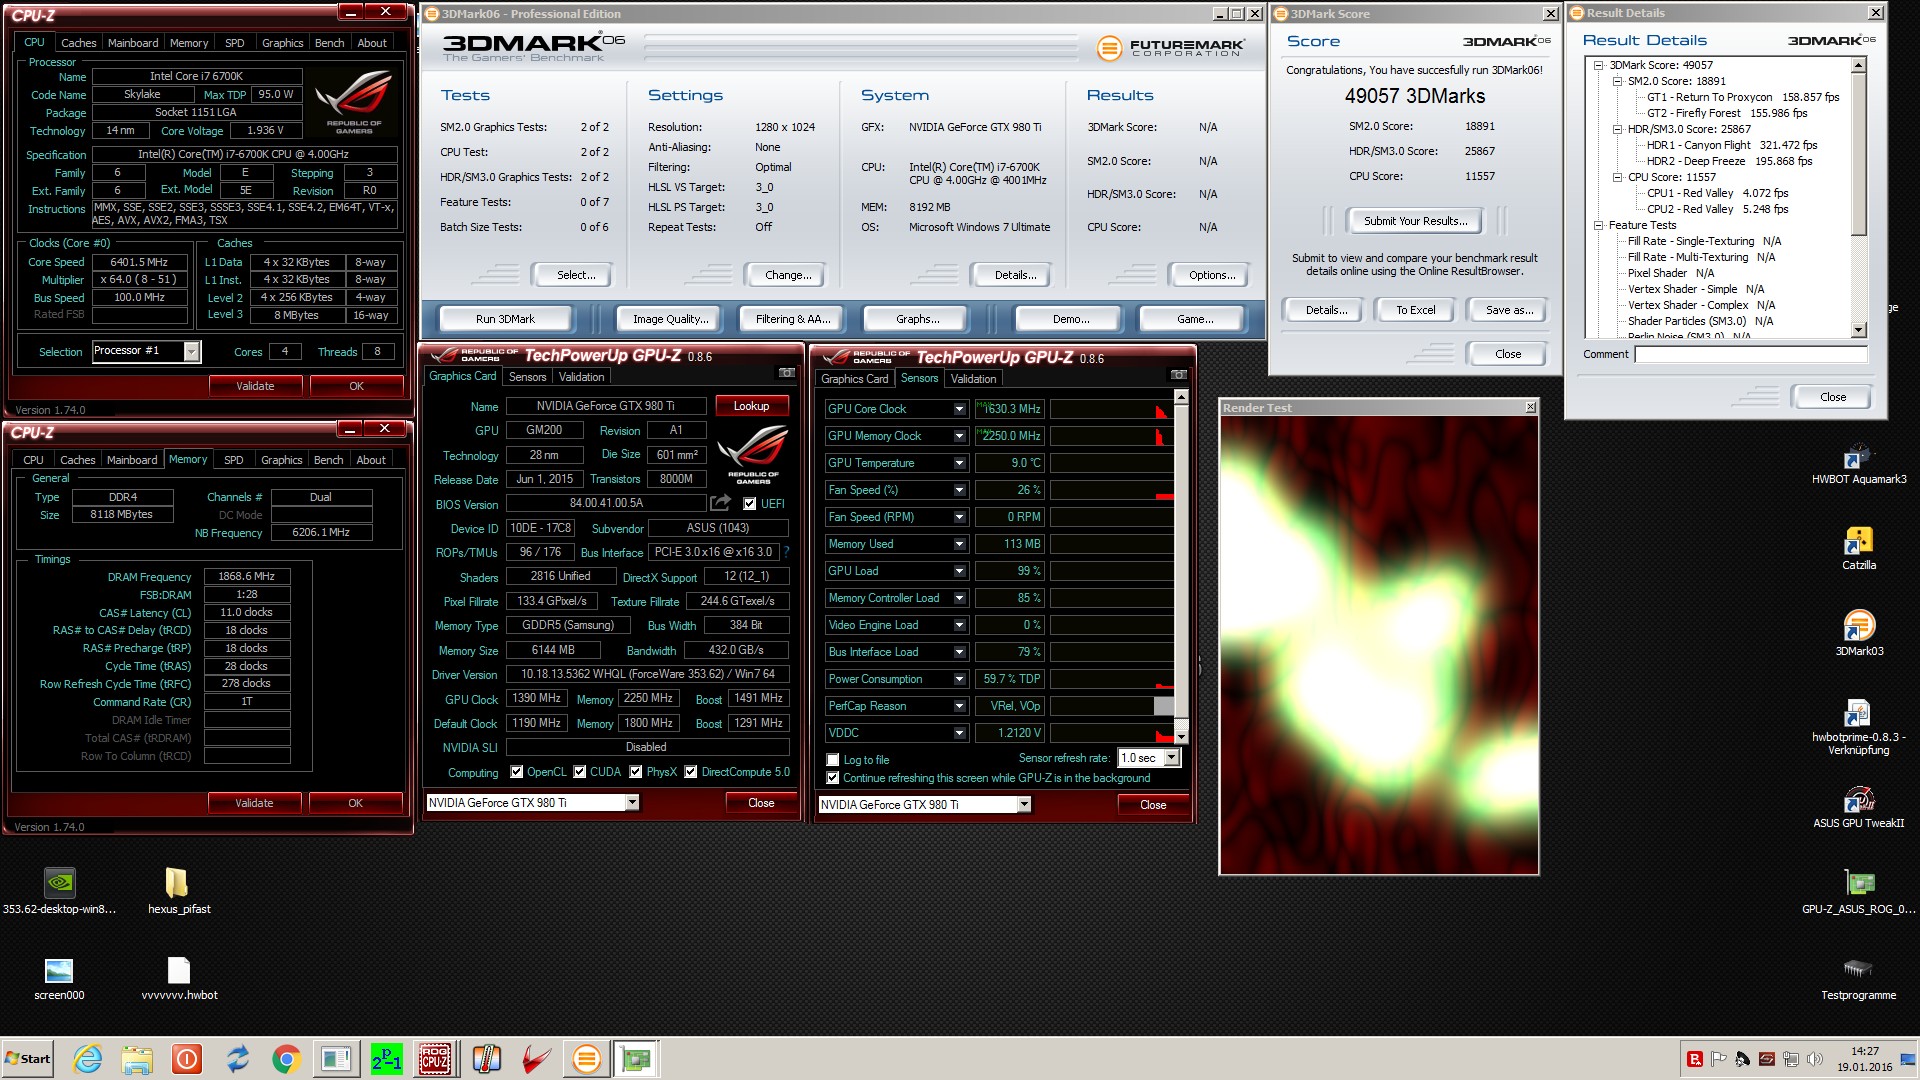Open the VDDC sensor dropdown arrow

point(959,733)
